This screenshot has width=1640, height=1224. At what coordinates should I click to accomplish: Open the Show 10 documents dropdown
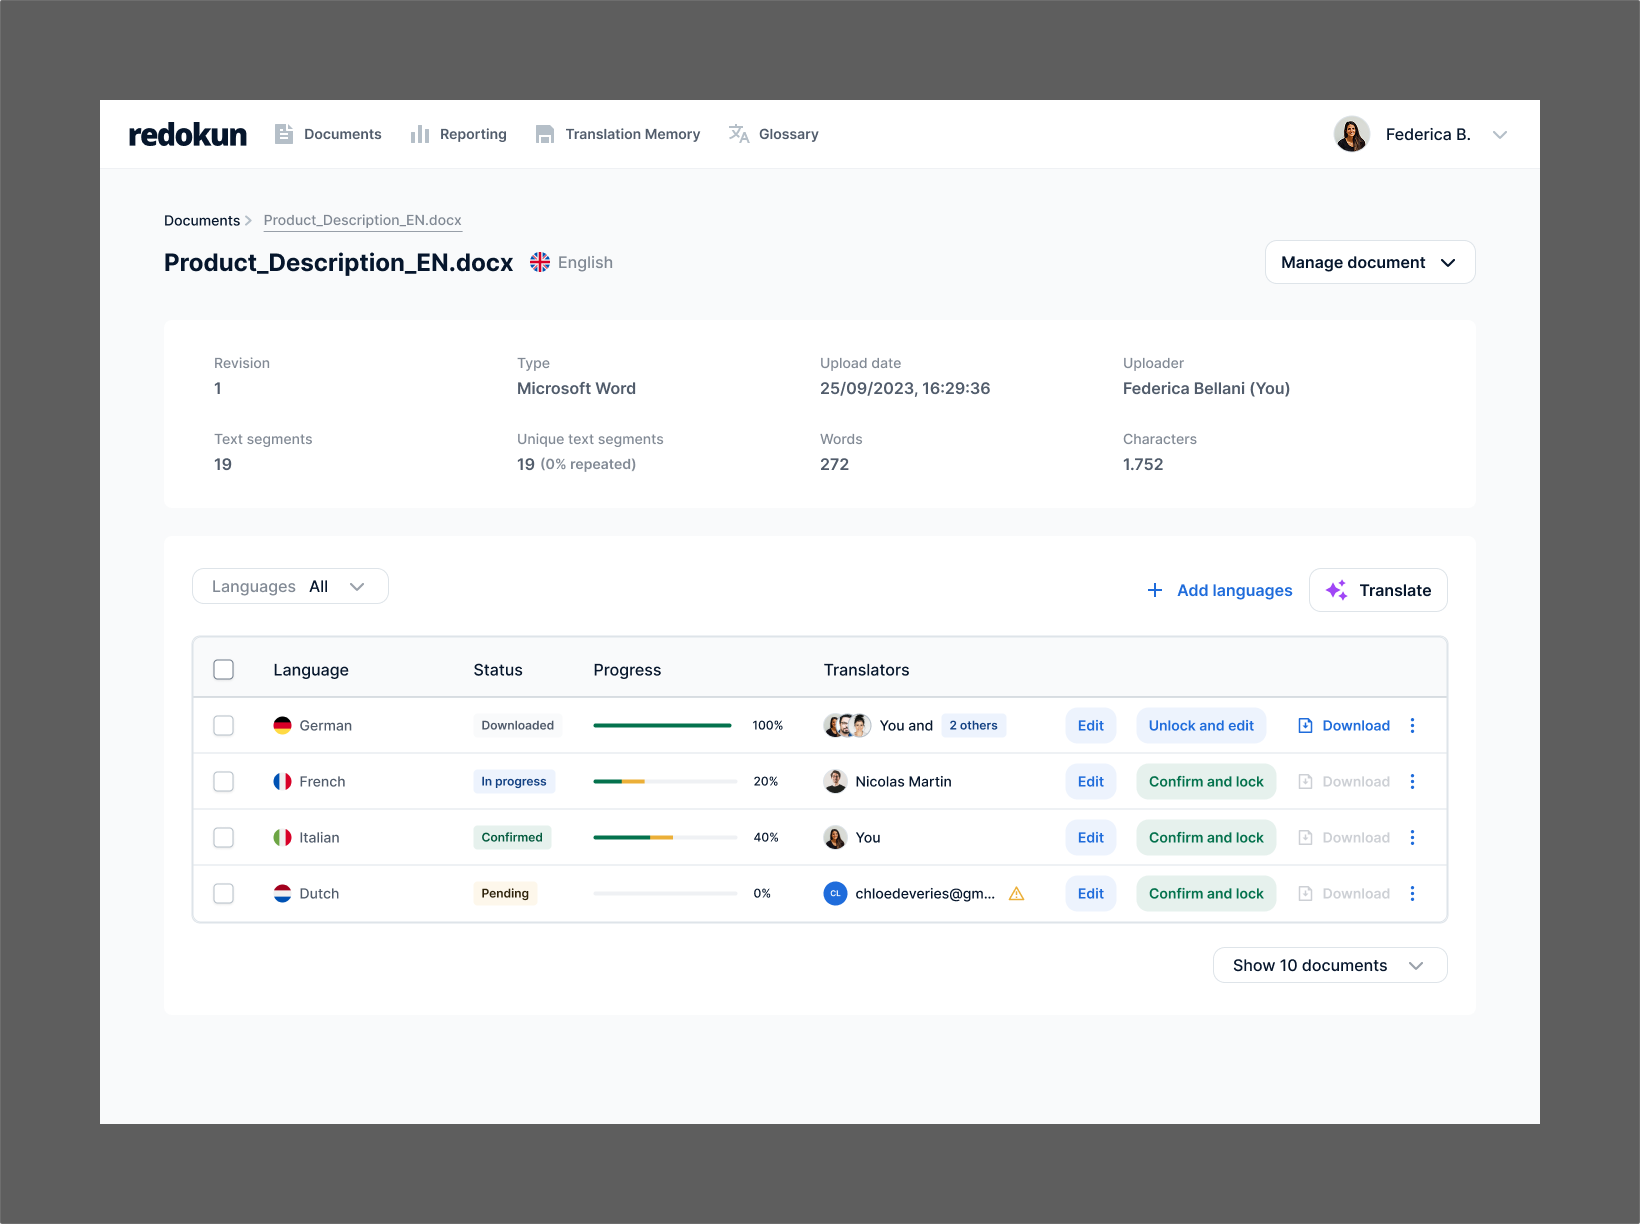tap(1330, 965)
